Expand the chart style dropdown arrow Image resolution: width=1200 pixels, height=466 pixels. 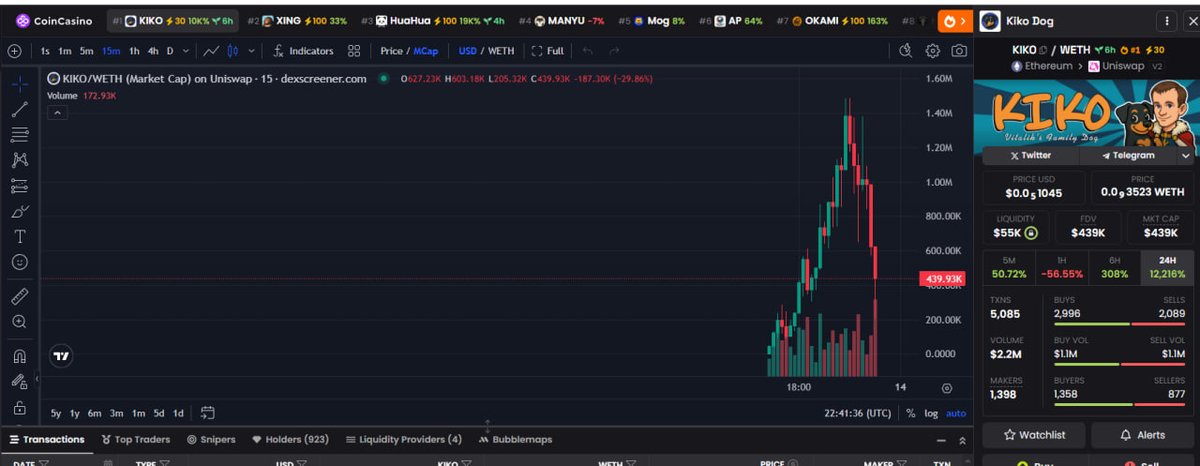249,51
